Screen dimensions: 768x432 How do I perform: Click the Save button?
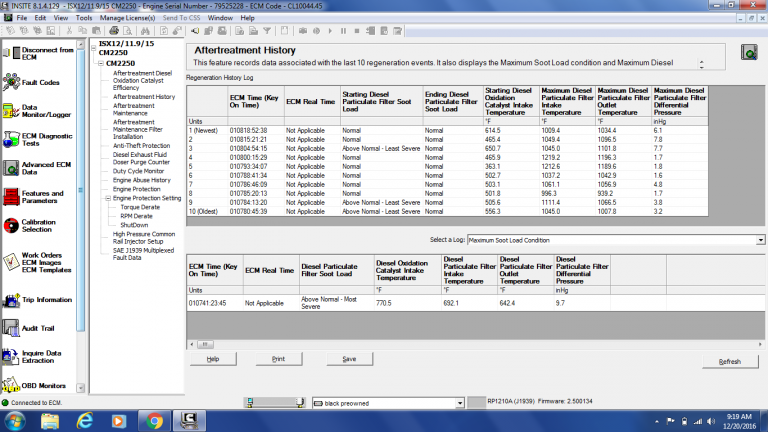tap(348, 358)
